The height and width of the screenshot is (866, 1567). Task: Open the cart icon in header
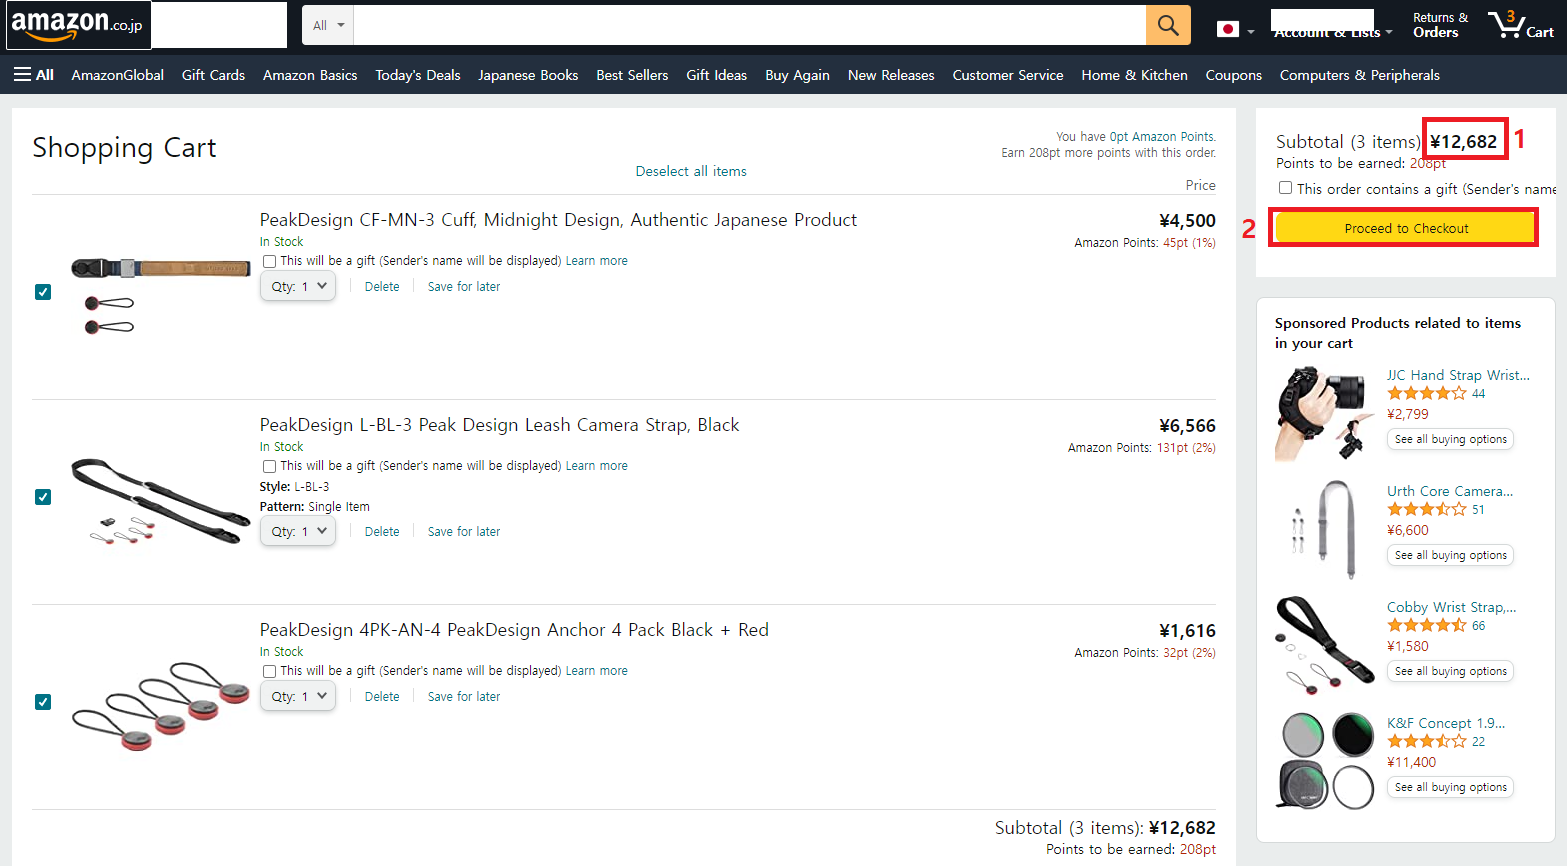point(1520,25)
